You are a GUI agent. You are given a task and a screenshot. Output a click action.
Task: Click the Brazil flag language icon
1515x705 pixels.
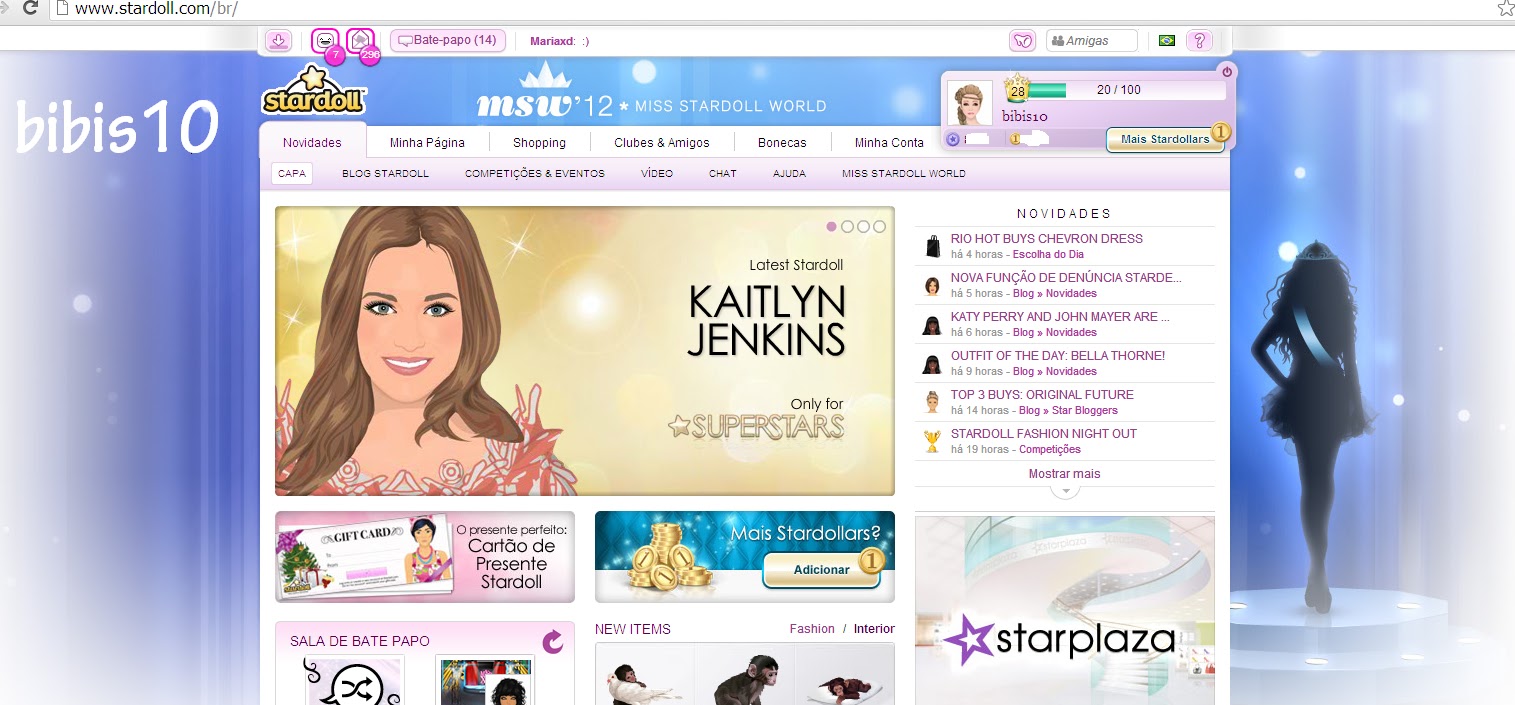pos(1166,41)
